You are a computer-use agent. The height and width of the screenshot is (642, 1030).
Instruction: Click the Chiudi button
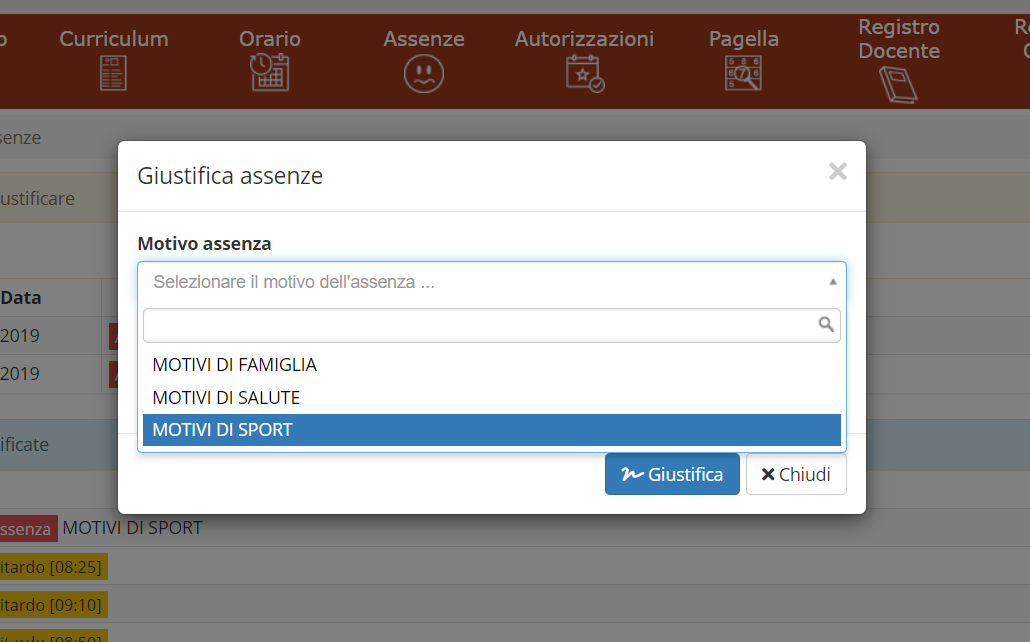coord(796,474)
